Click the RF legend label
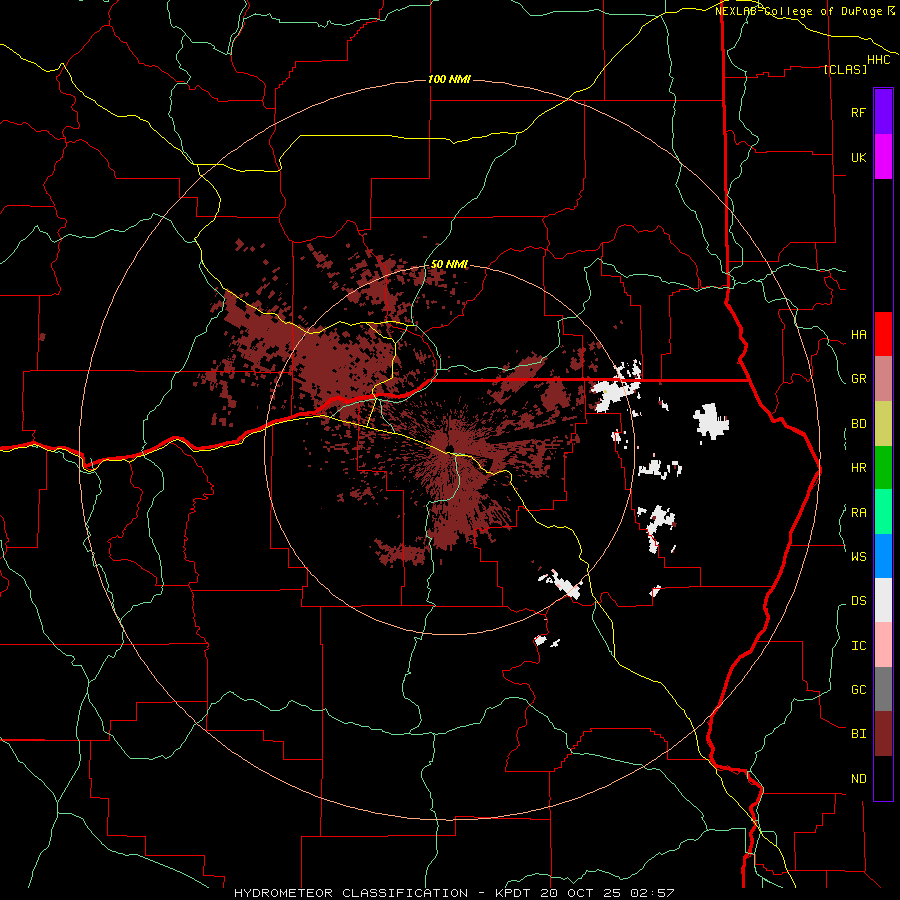 pos(858,112)
